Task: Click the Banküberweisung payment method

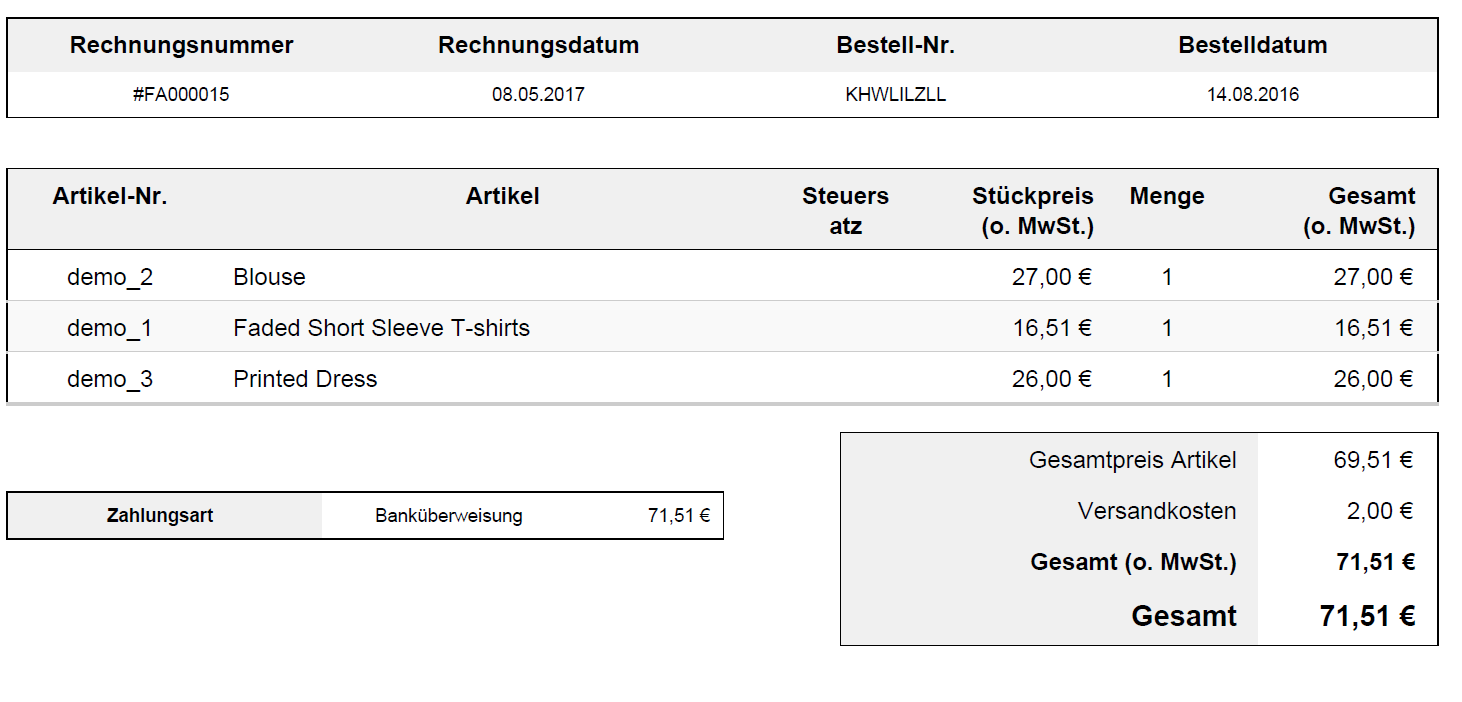Action: click(x=448, y=516)
